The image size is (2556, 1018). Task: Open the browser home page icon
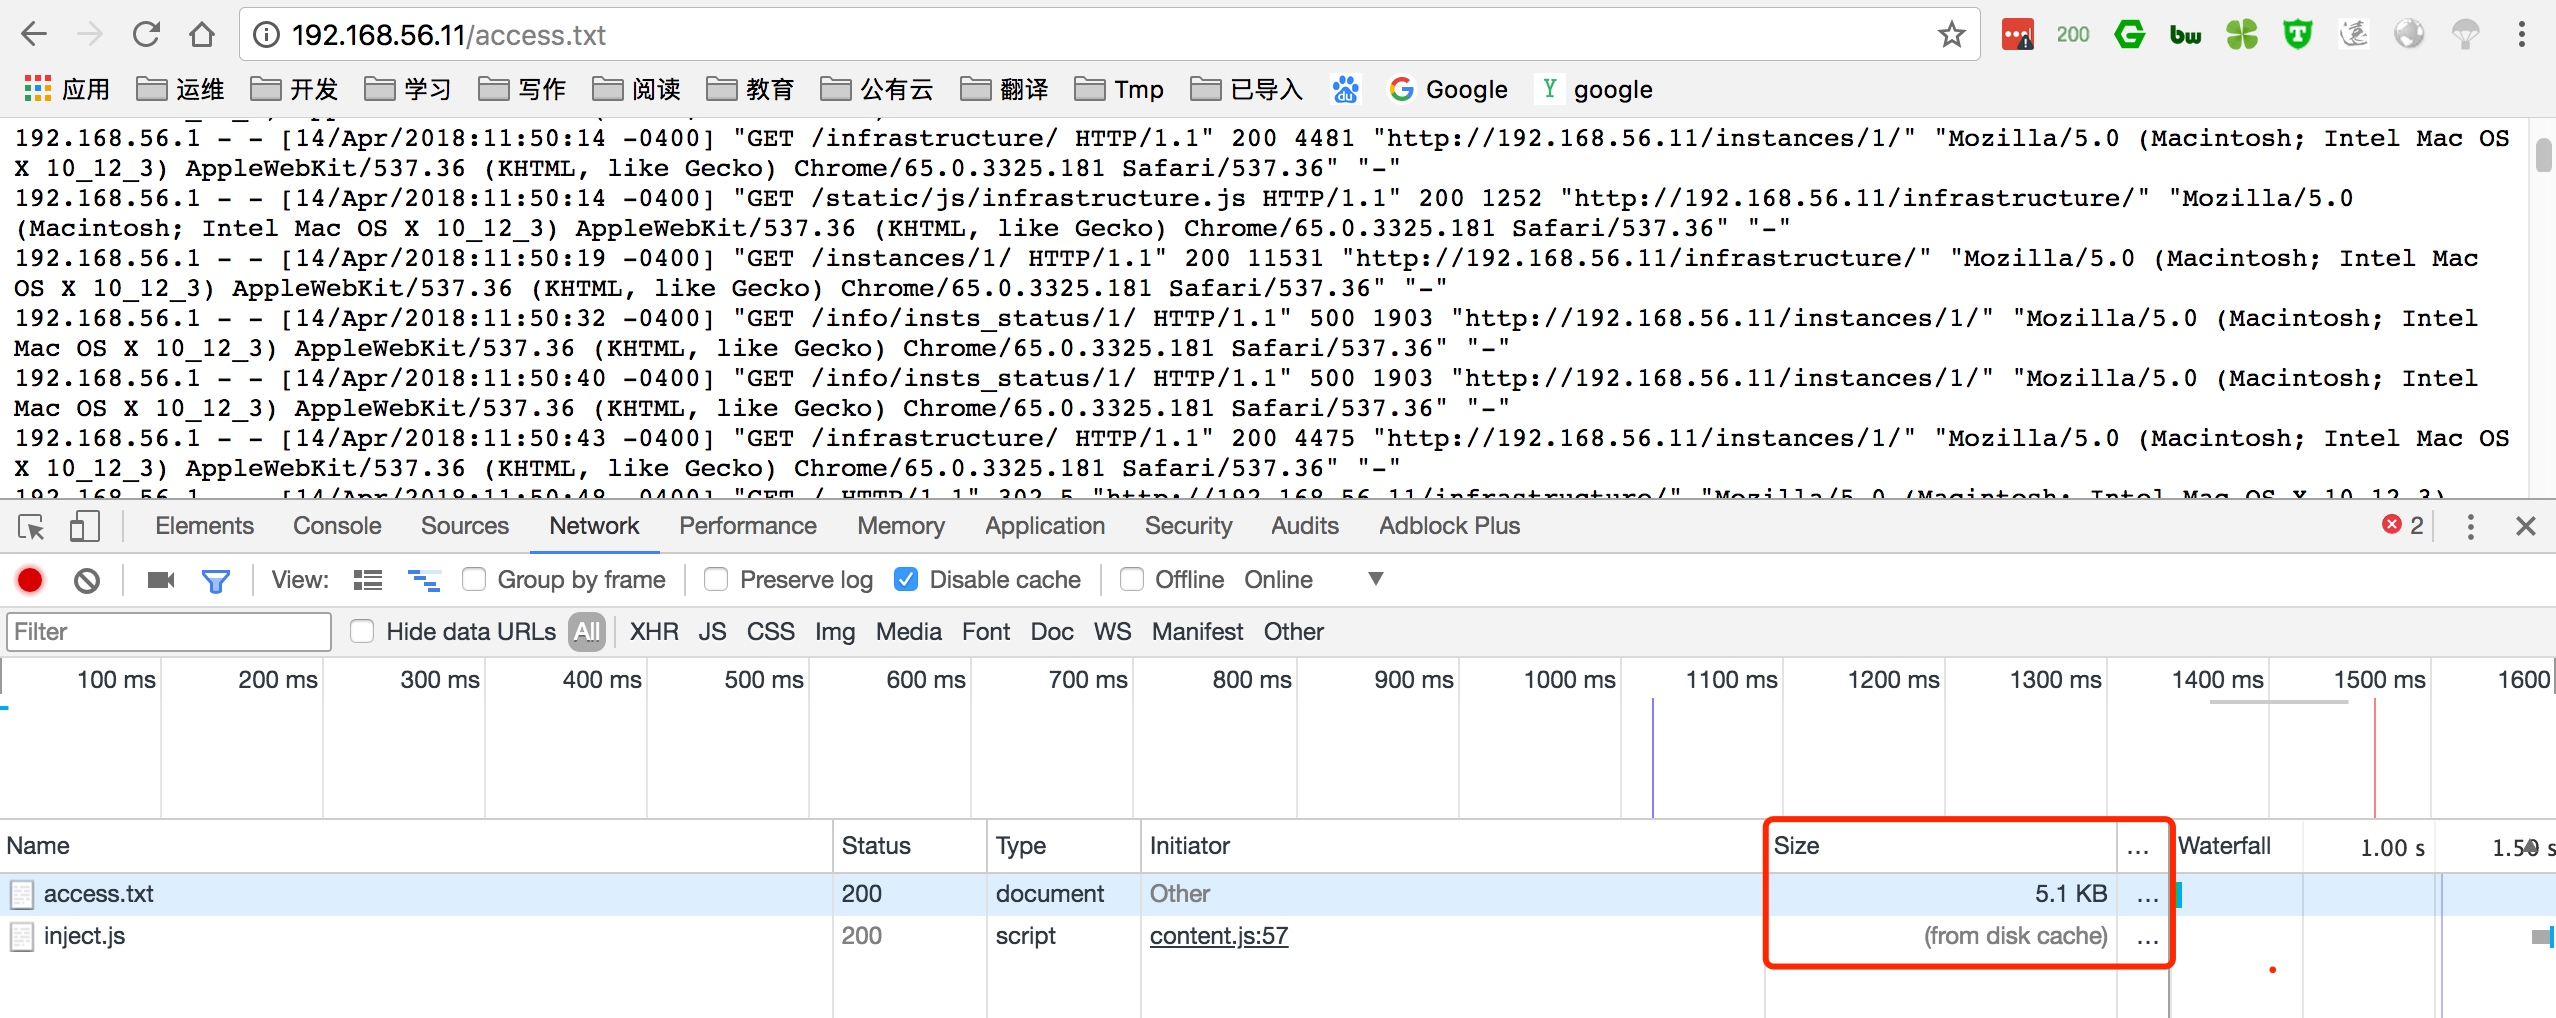pyautogui.click(x=202, y=35)
